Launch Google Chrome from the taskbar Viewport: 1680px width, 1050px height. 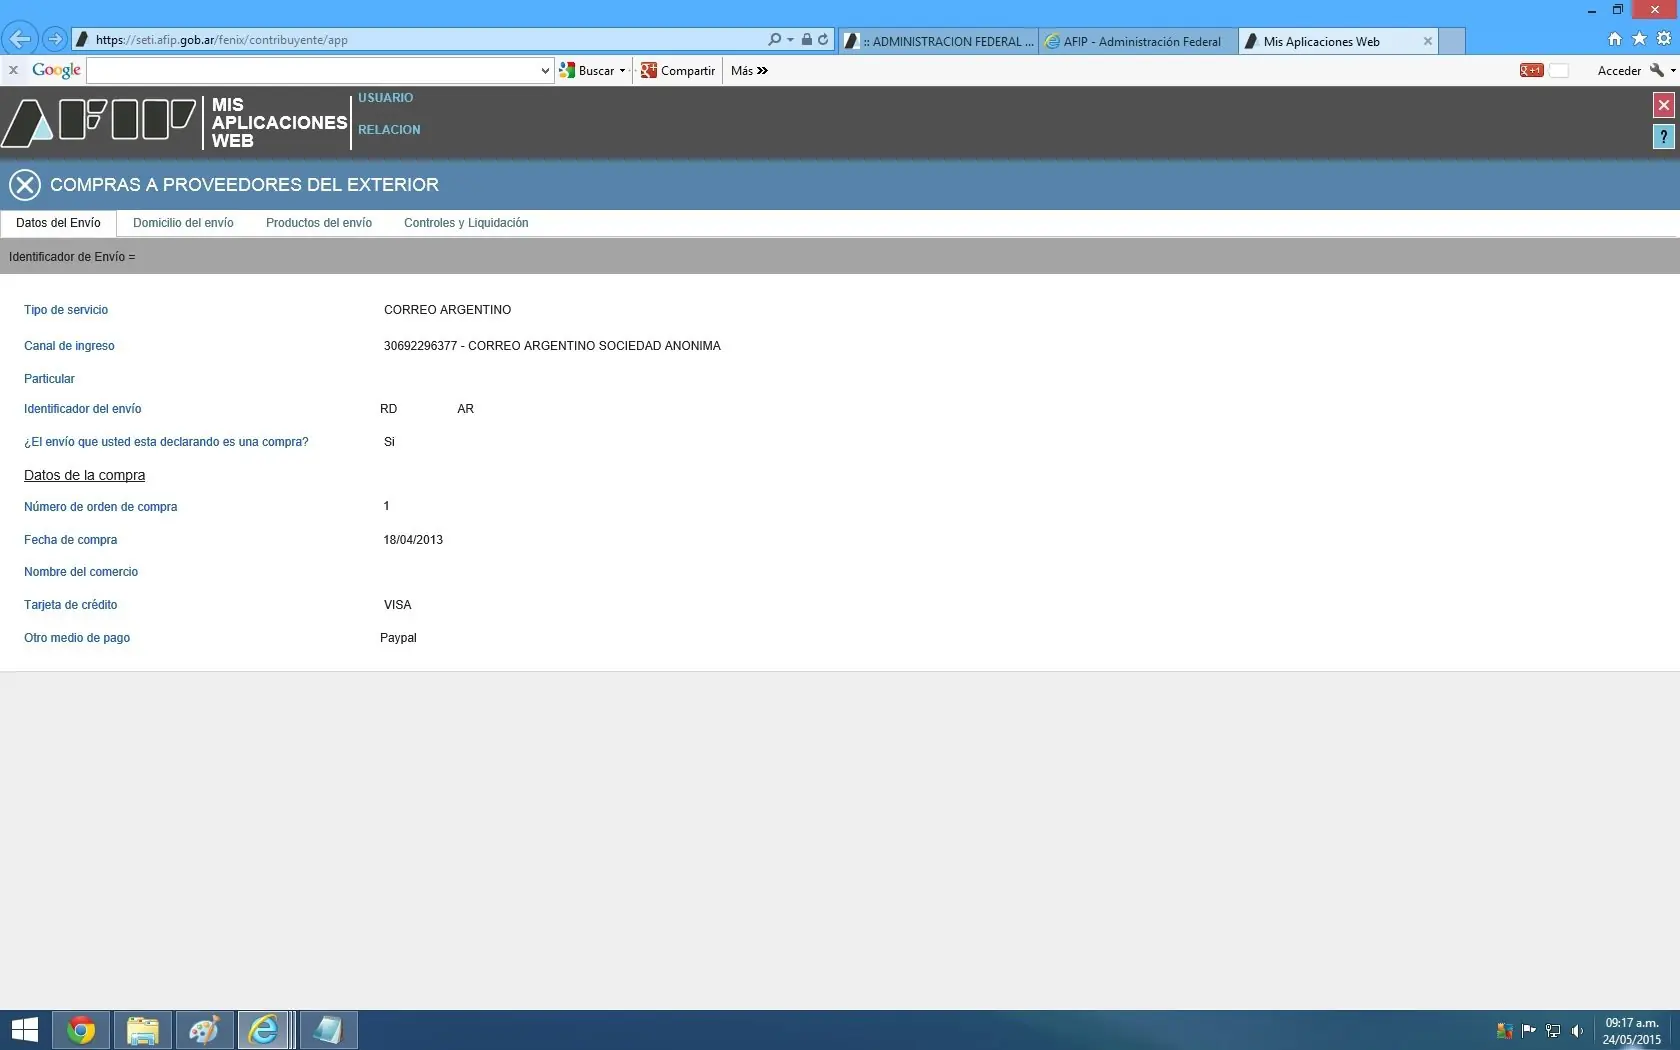(81, 1030)
